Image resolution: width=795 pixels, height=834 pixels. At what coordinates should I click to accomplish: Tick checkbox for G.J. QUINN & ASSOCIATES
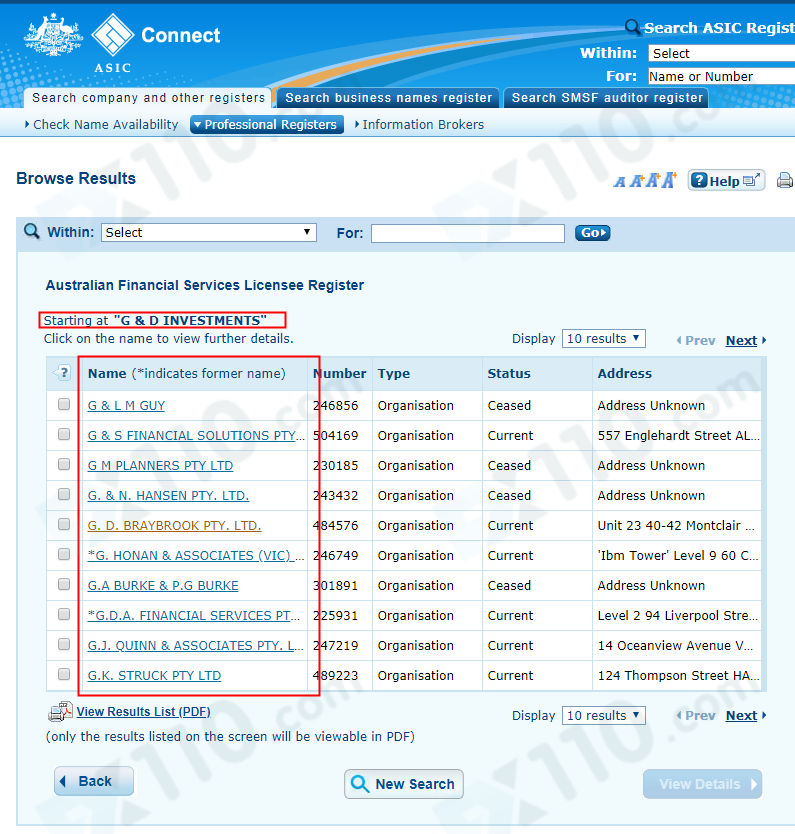click(x=64, y=644)
